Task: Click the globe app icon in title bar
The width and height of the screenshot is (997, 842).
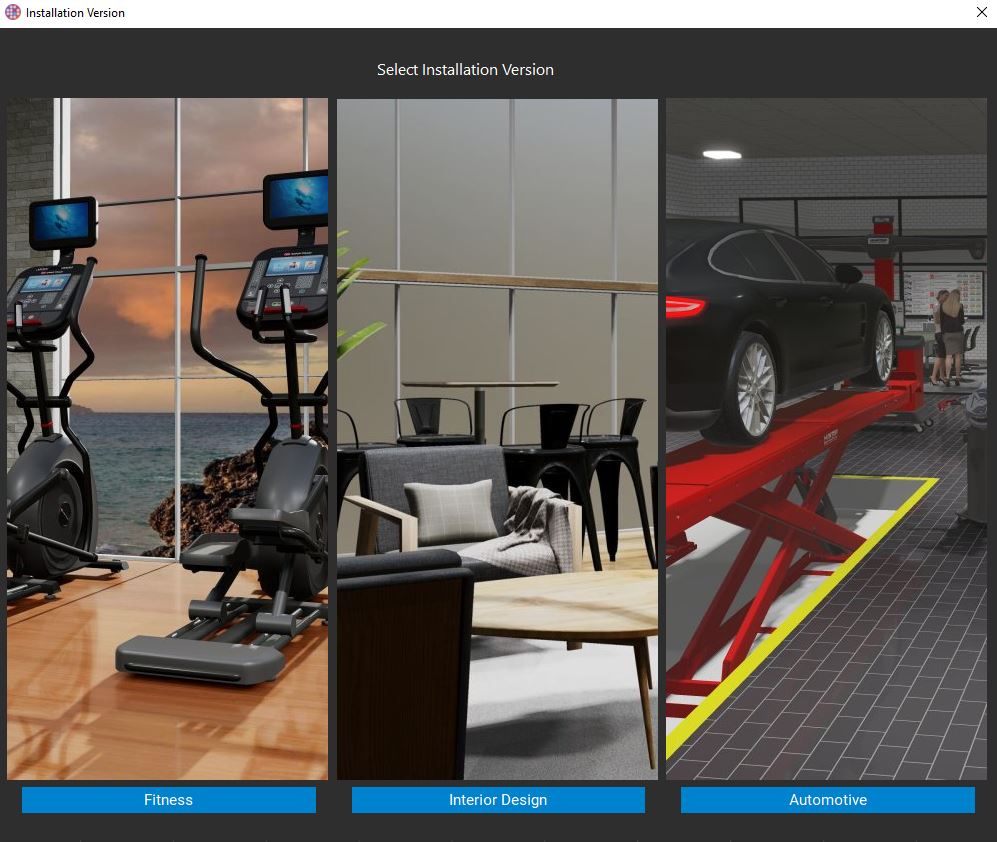Action: 13,13
